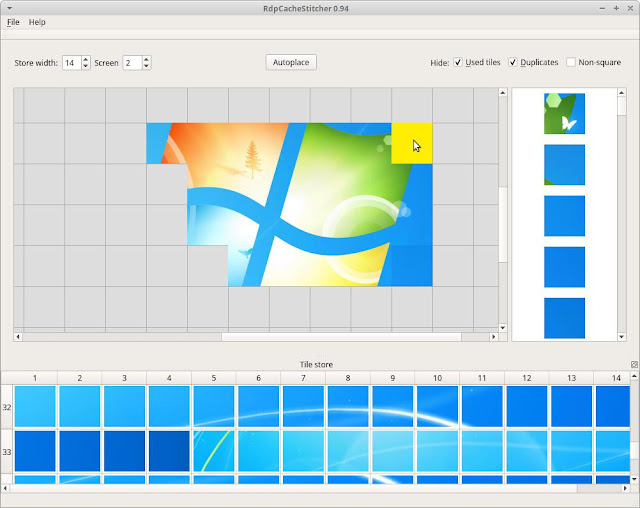Click the canvas horizontal scrollbar handle
The image size is (640, 508).
[x=341, y=337]
